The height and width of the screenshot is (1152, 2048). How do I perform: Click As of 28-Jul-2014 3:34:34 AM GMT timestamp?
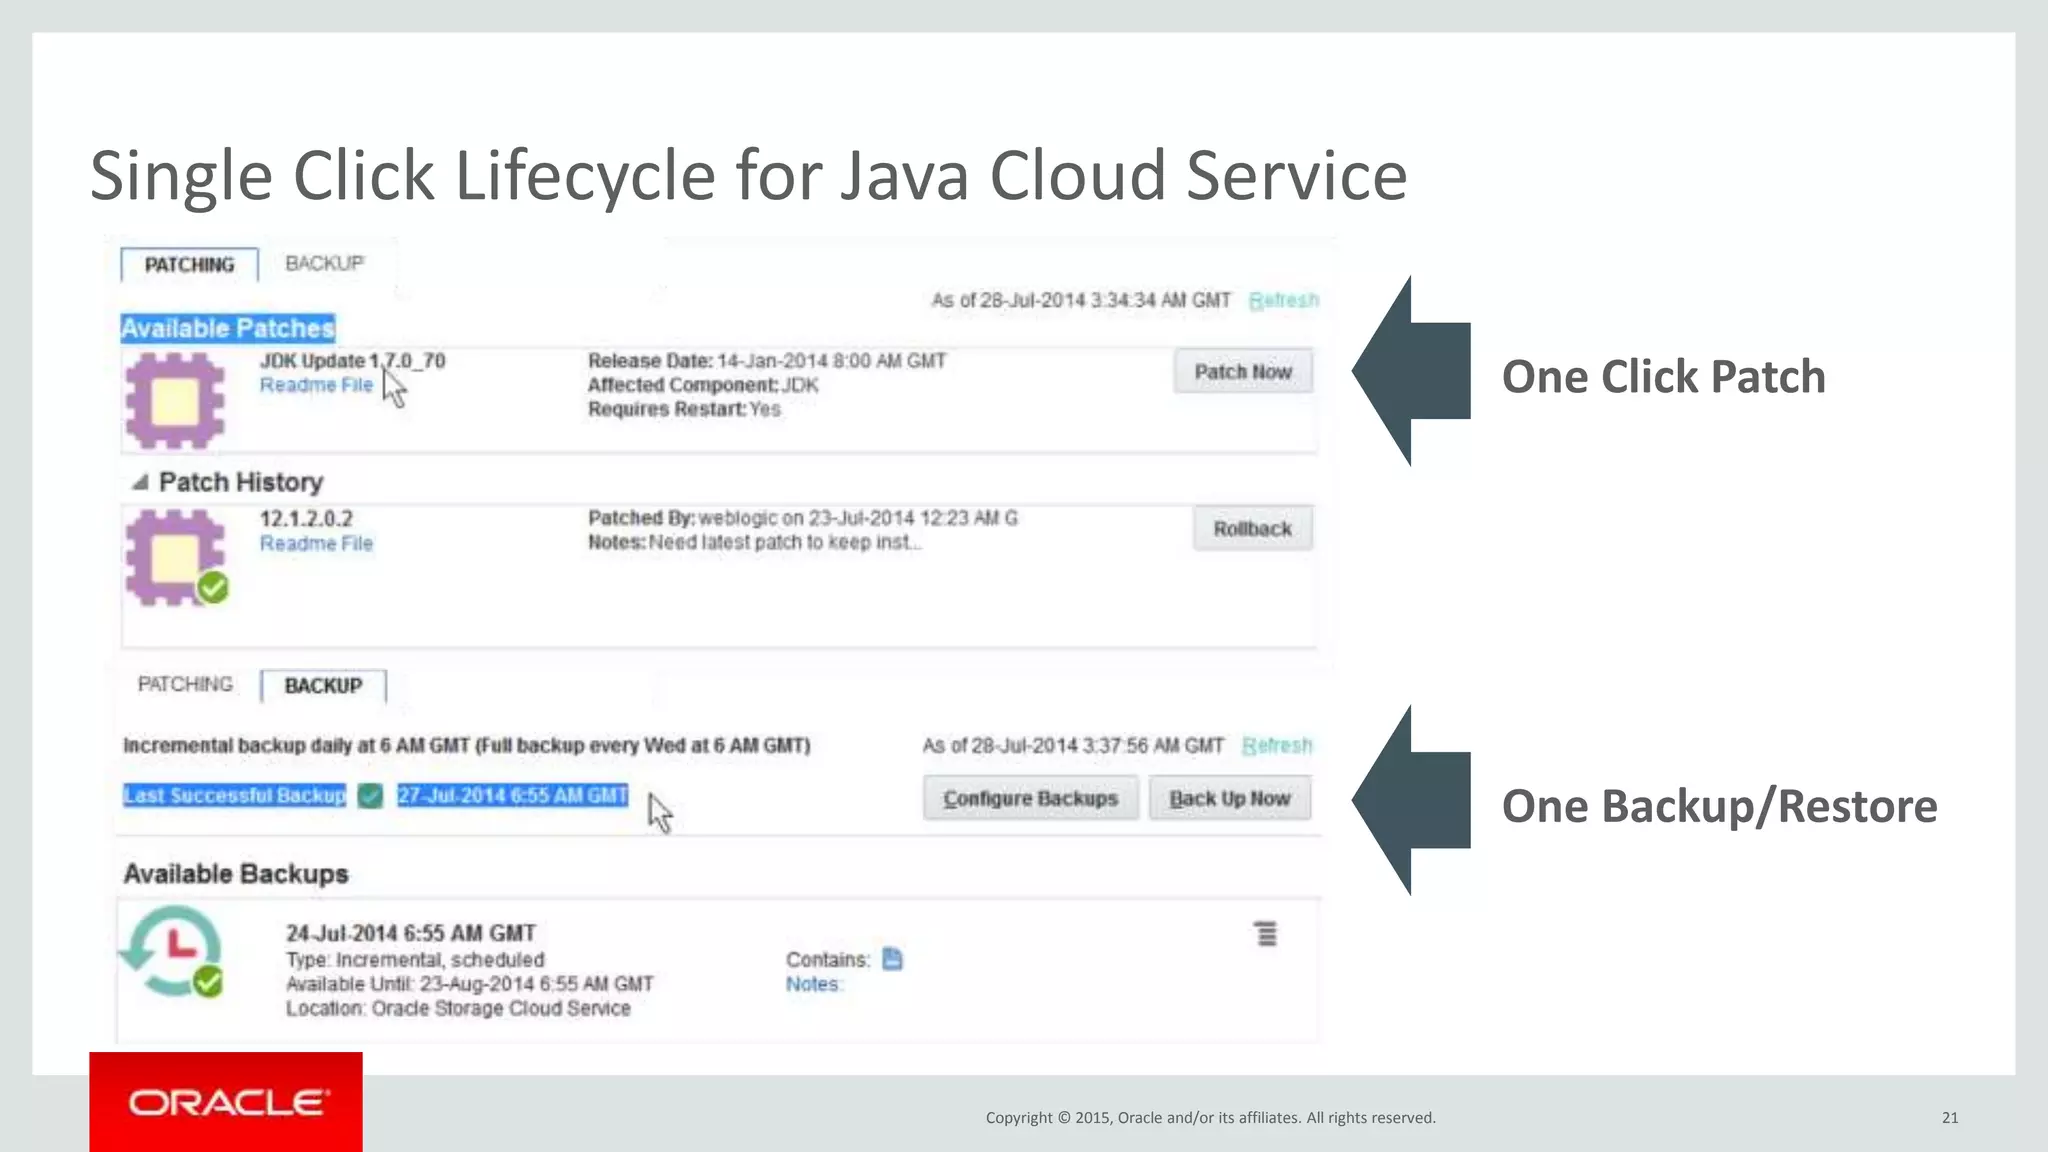coord(1081,300)
